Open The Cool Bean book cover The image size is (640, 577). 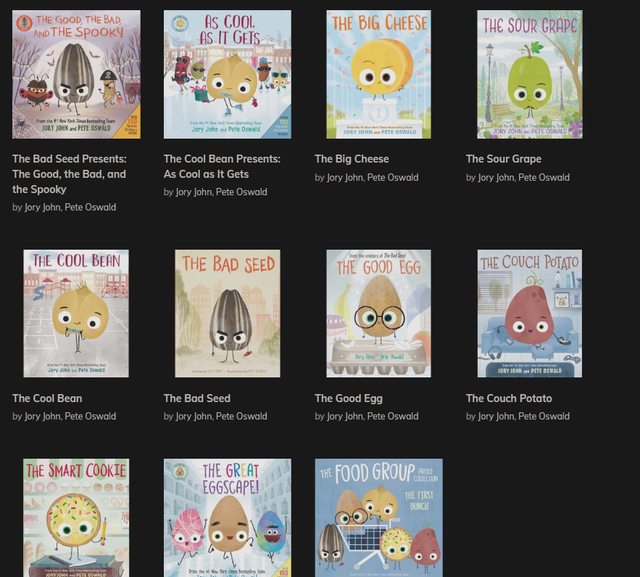[x=76, y=313]
